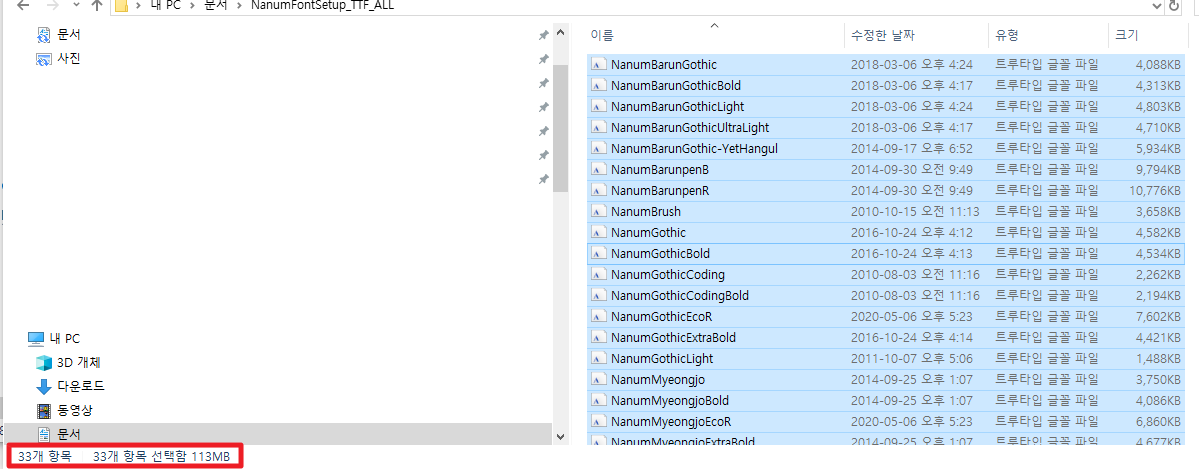The image size is (1199, 469).
Task: Click NanumFontSetup_TTF_ALL in address path
Action: (323, 6)
